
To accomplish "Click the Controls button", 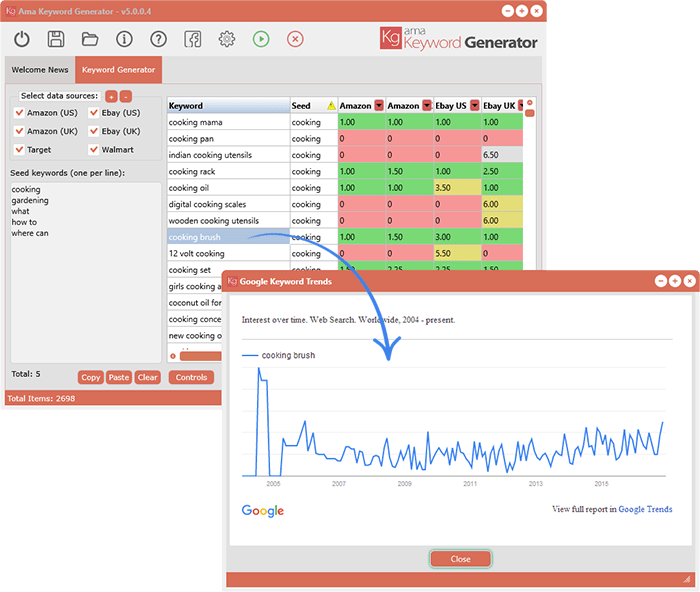I will tap(191, 377).
